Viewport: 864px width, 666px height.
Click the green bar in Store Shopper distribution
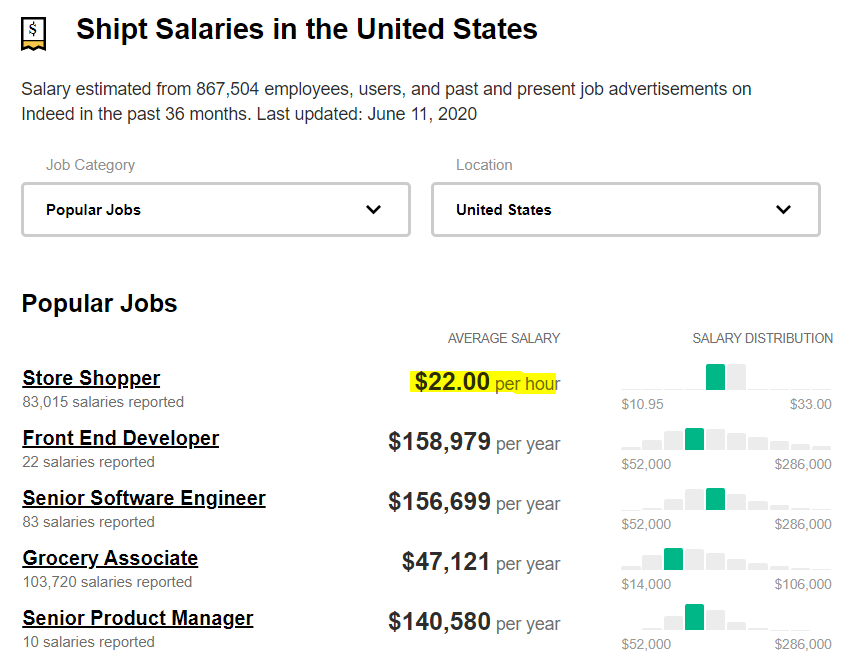(x=715, y=377)
